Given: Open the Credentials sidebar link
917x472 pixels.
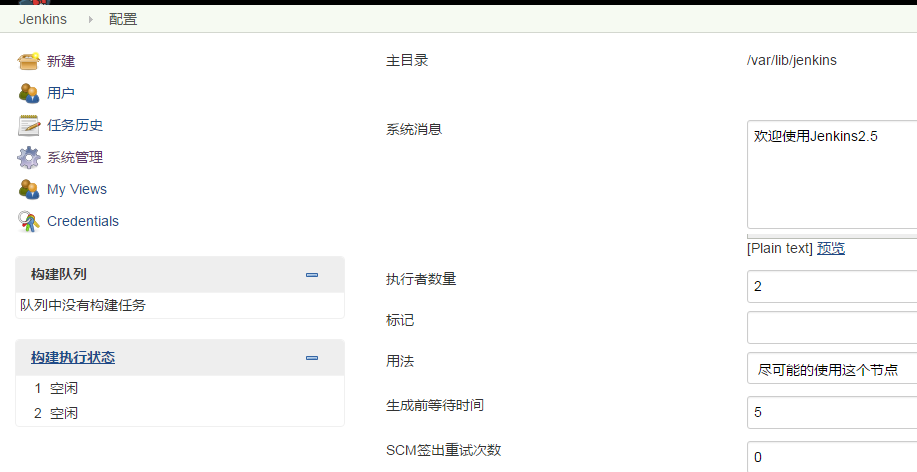Looking at the screenshot, I should point(82,221).
